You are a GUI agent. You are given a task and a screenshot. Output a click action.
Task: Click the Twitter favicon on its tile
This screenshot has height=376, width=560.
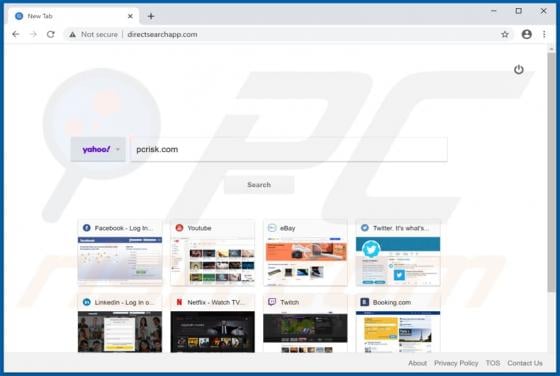[x=365, y=228]
